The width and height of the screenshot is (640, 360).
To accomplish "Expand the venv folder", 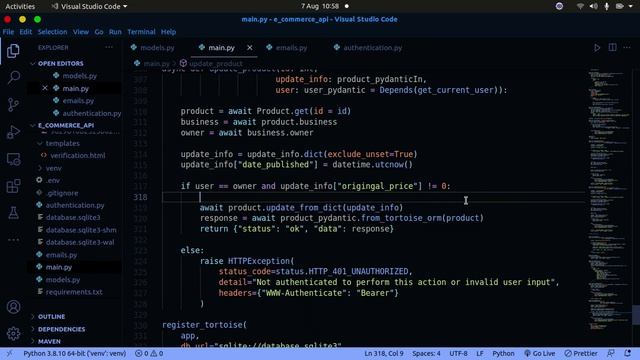I will point(53,168).
